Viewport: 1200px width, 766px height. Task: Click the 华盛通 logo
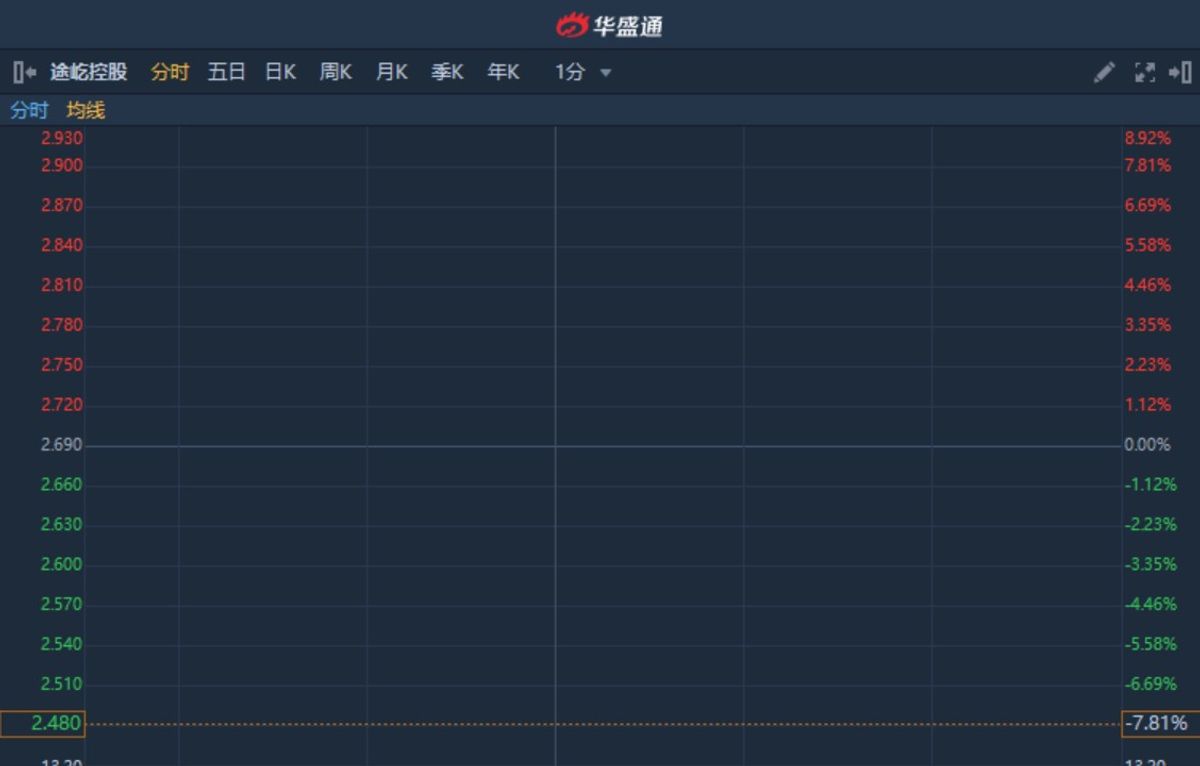[609, 25]
